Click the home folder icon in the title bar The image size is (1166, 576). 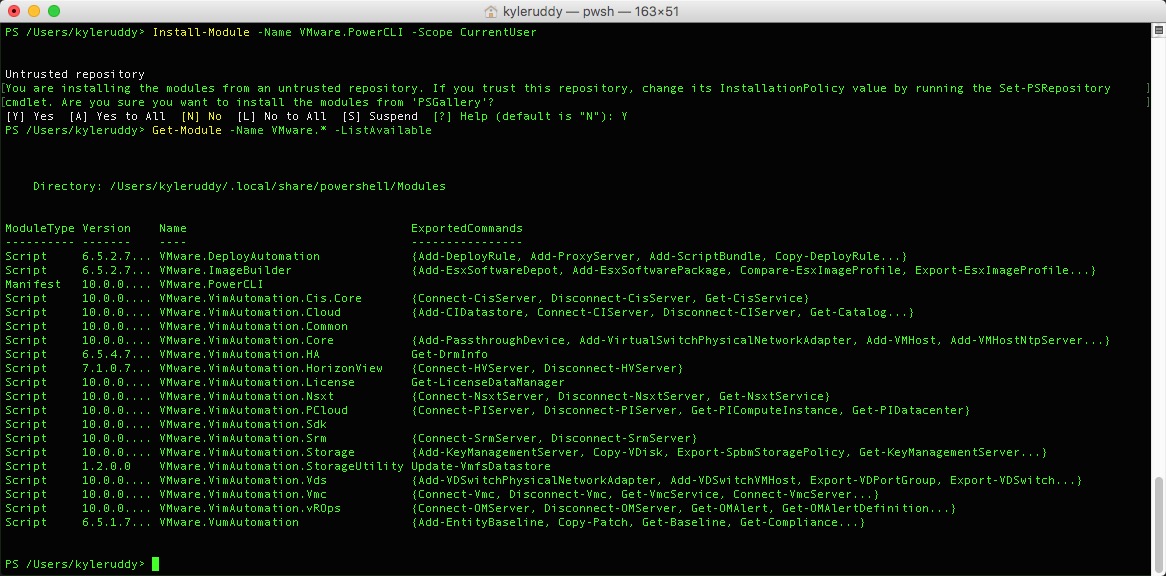click(490, 11)
